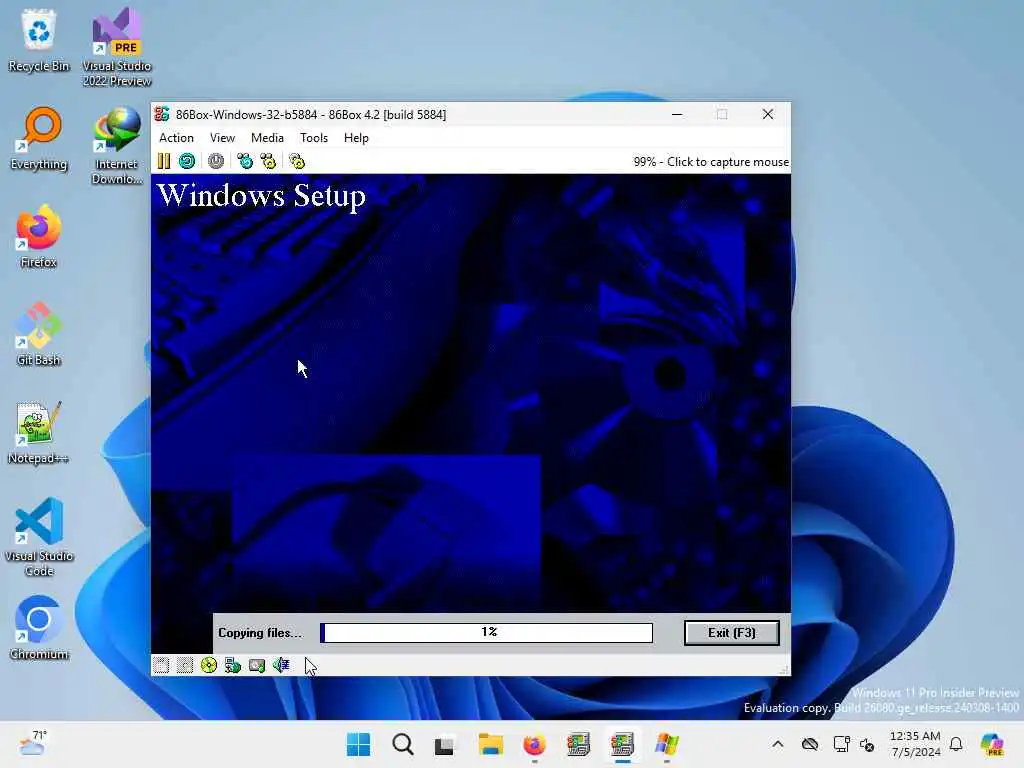Open the View menu in 86Box
This screenshot has height=768, width=1024.
[x=222, y=138]
